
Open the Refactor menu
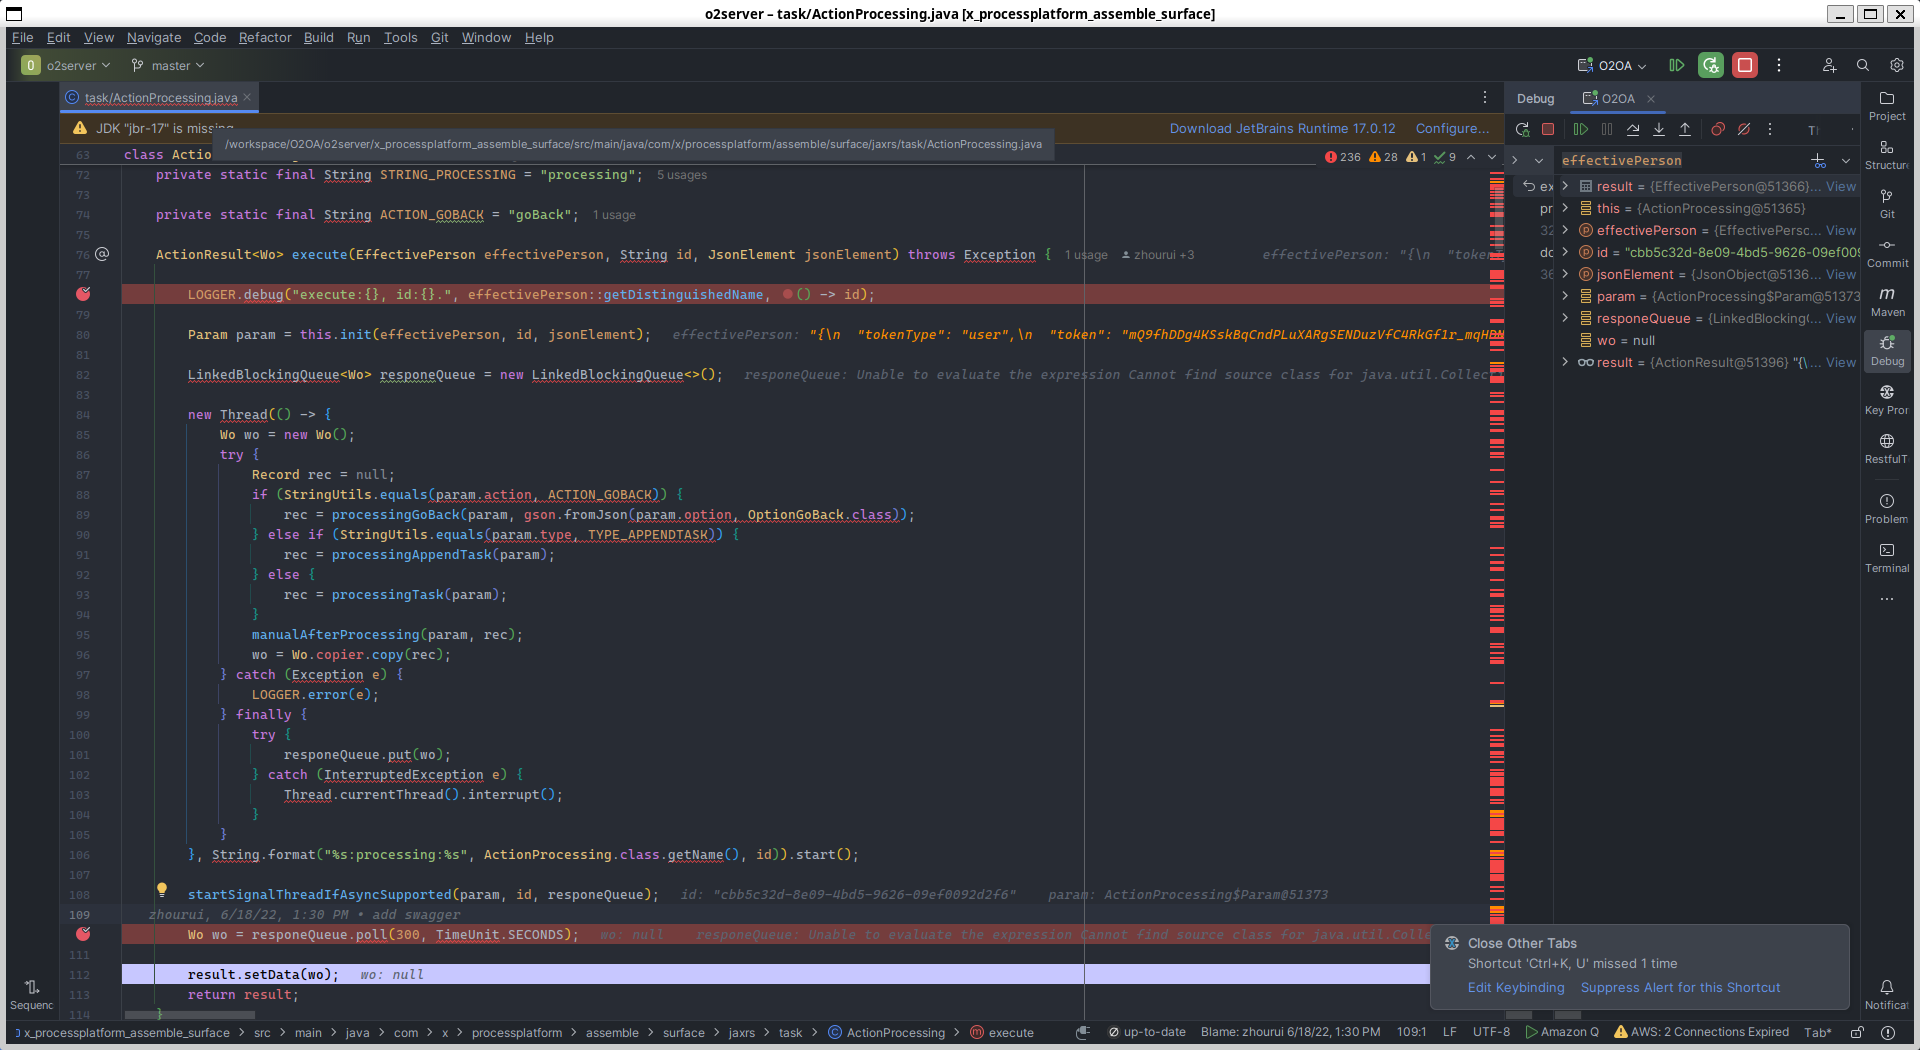pyautogui.click(x=265, y=38)
